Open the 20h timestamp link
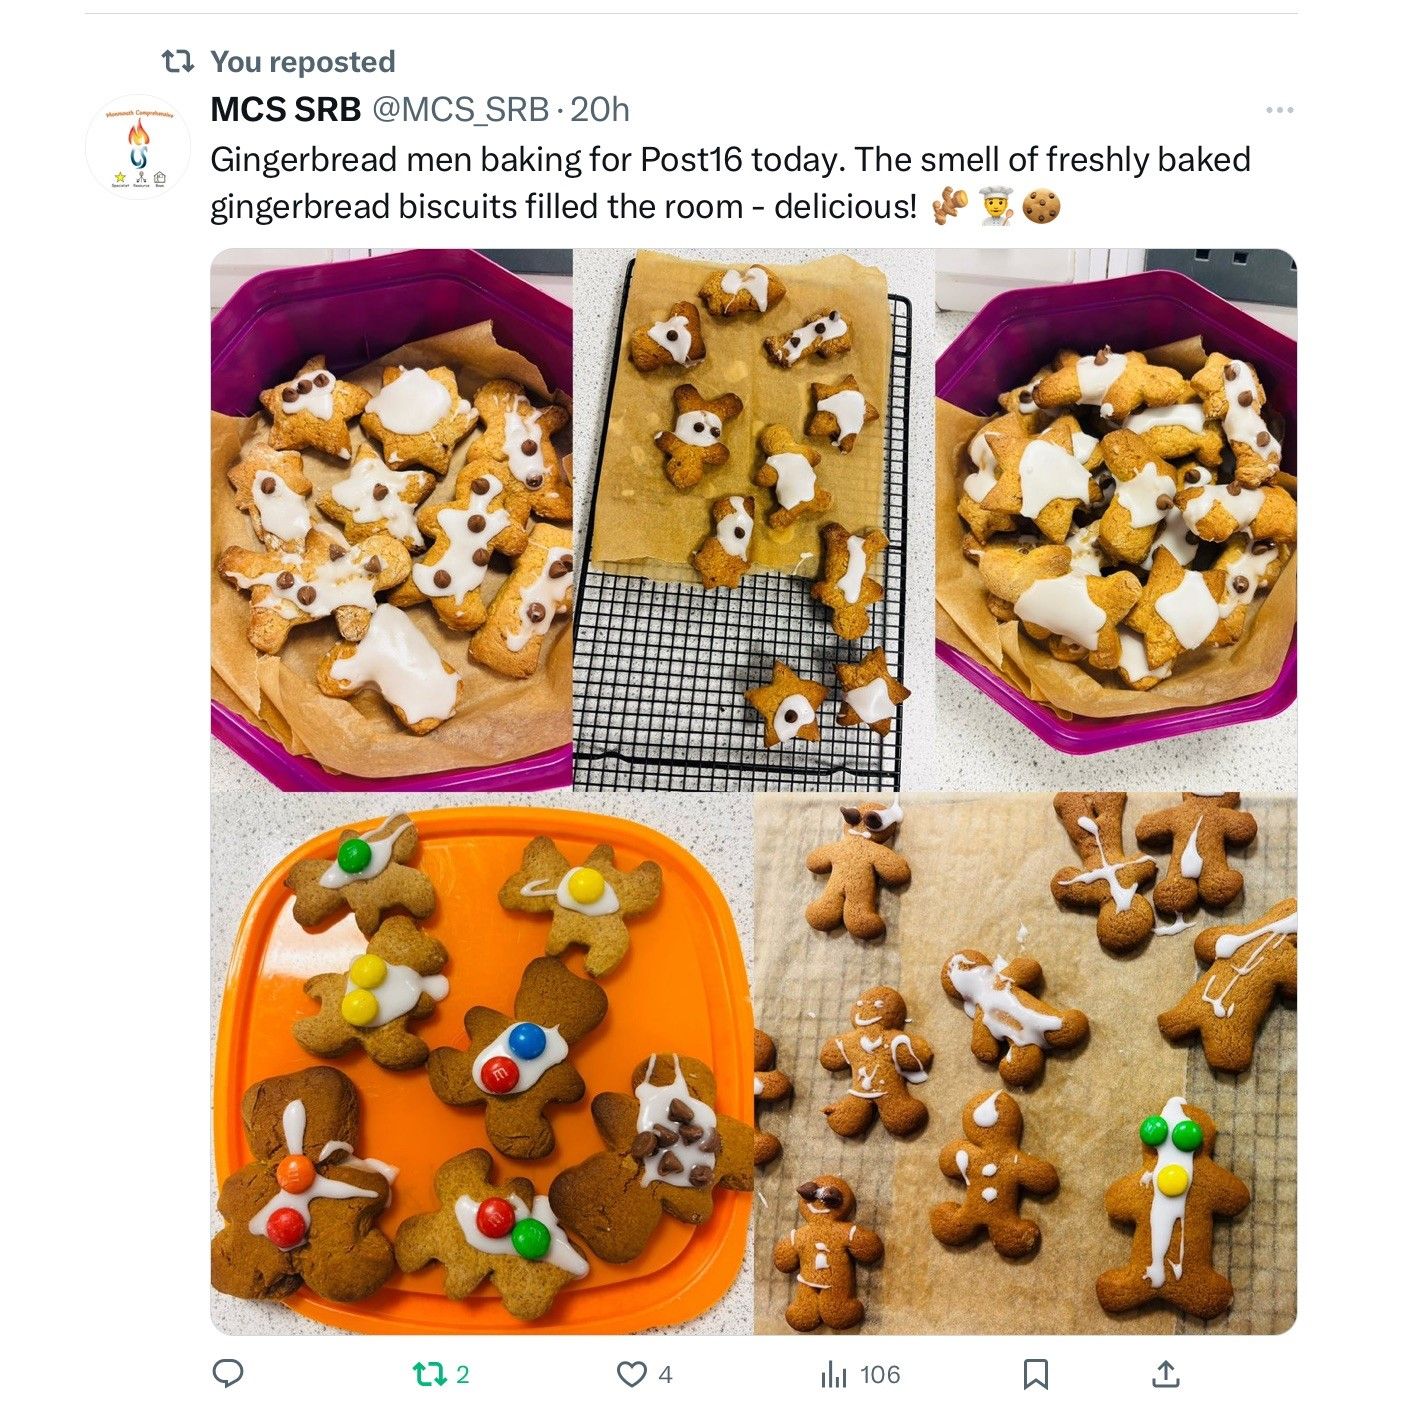Viewport: 1419px width, 1406px height. [x=600, y=109]
